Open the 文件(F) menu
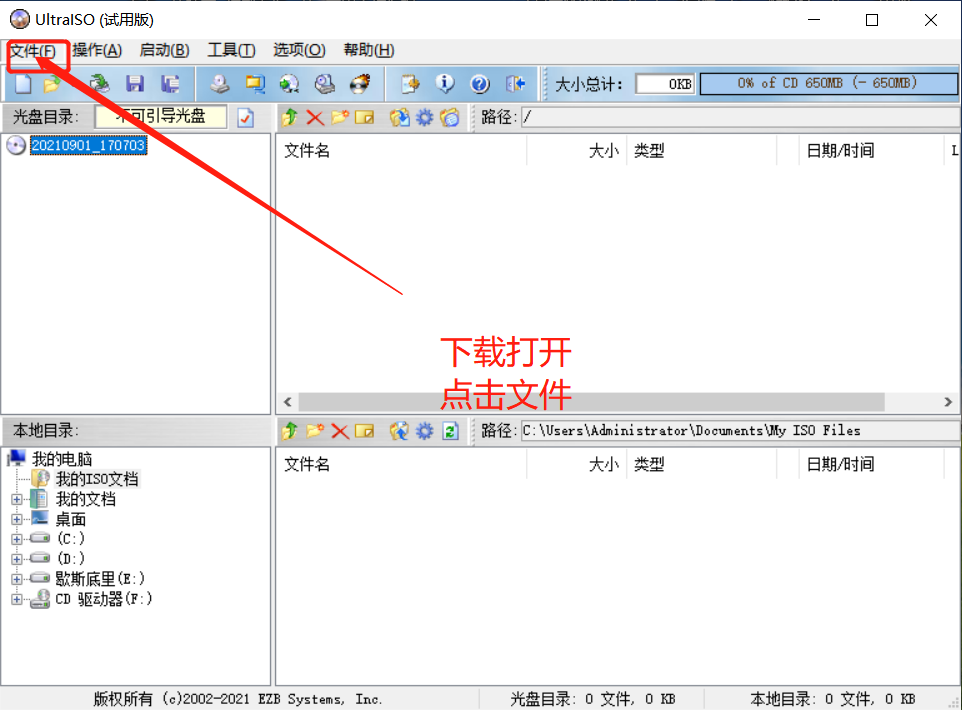The image size is (962, 710). click(33, 50)
